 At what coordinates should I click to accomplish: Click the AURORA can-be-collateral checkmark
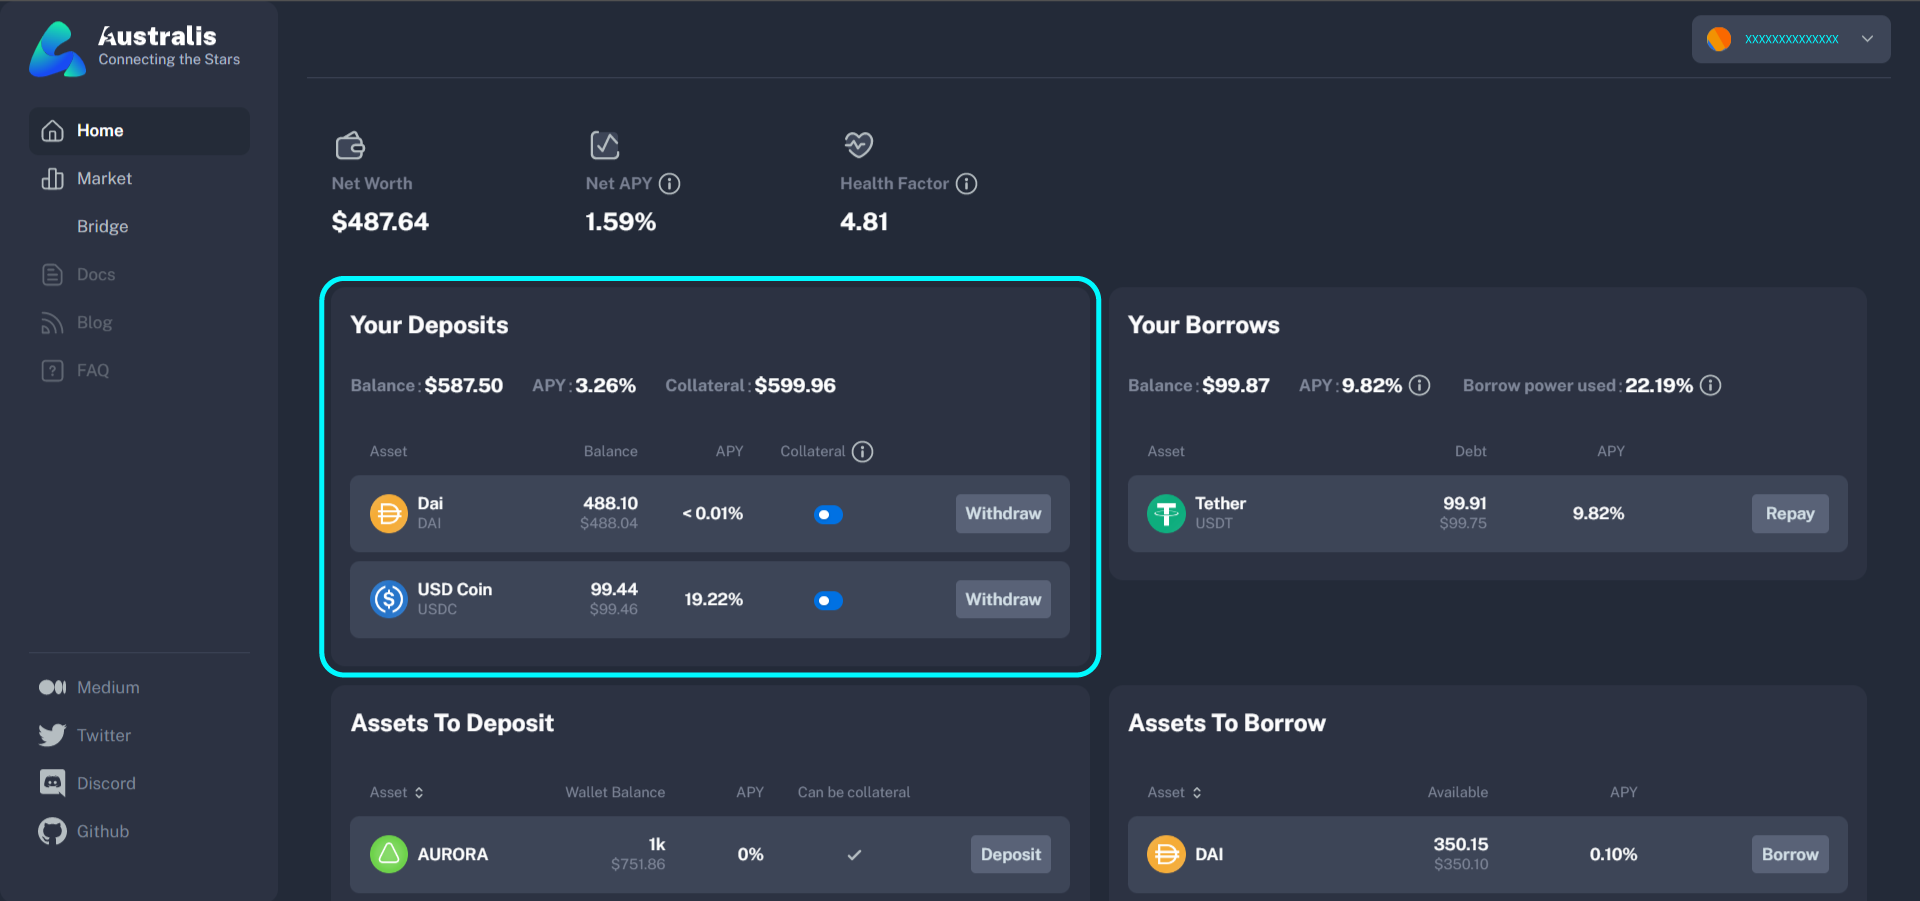[x=854, y=855]
